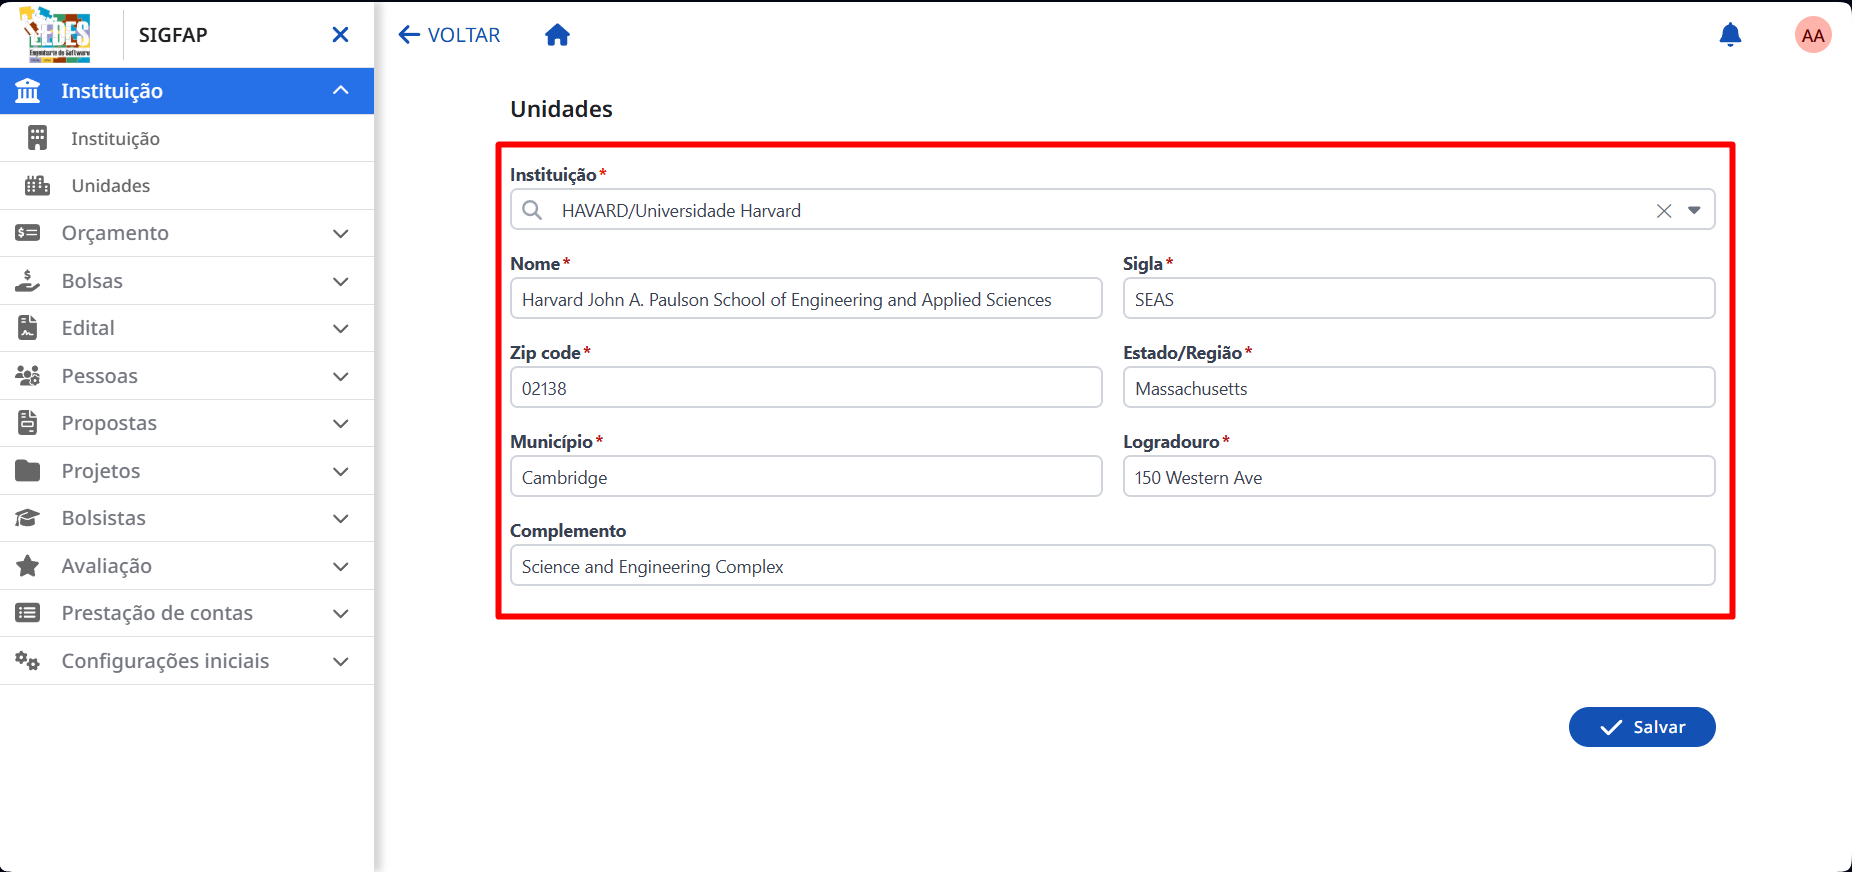Viewport: 1852px width, 872px height.
Task: Click the Avaliação star icon
Action: pos(28,566)
